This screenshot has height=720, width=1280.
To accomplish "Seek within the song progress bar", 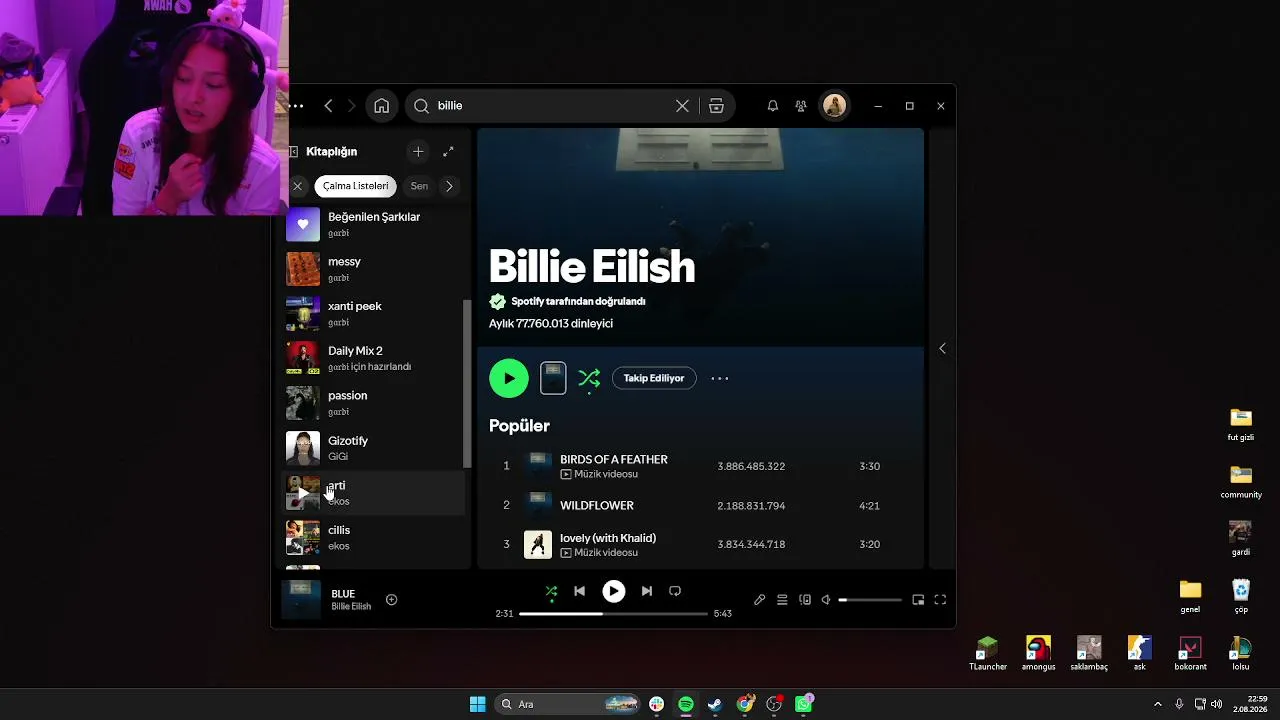I will [613, 613].
